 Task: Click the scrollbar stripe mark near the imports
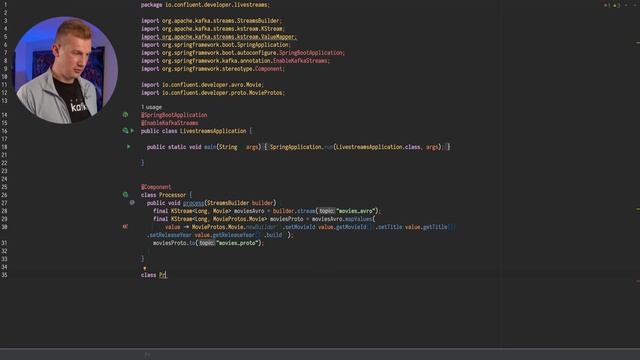coord(638,43)
